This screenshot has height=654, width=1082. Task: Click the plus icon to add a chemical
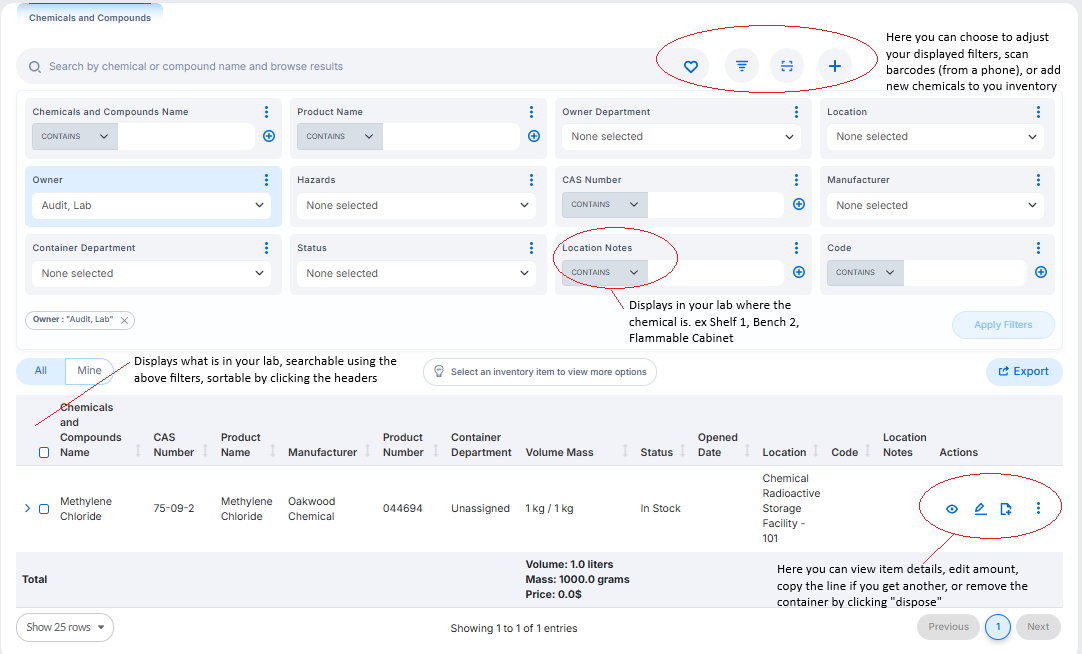[x=834, y=65]
